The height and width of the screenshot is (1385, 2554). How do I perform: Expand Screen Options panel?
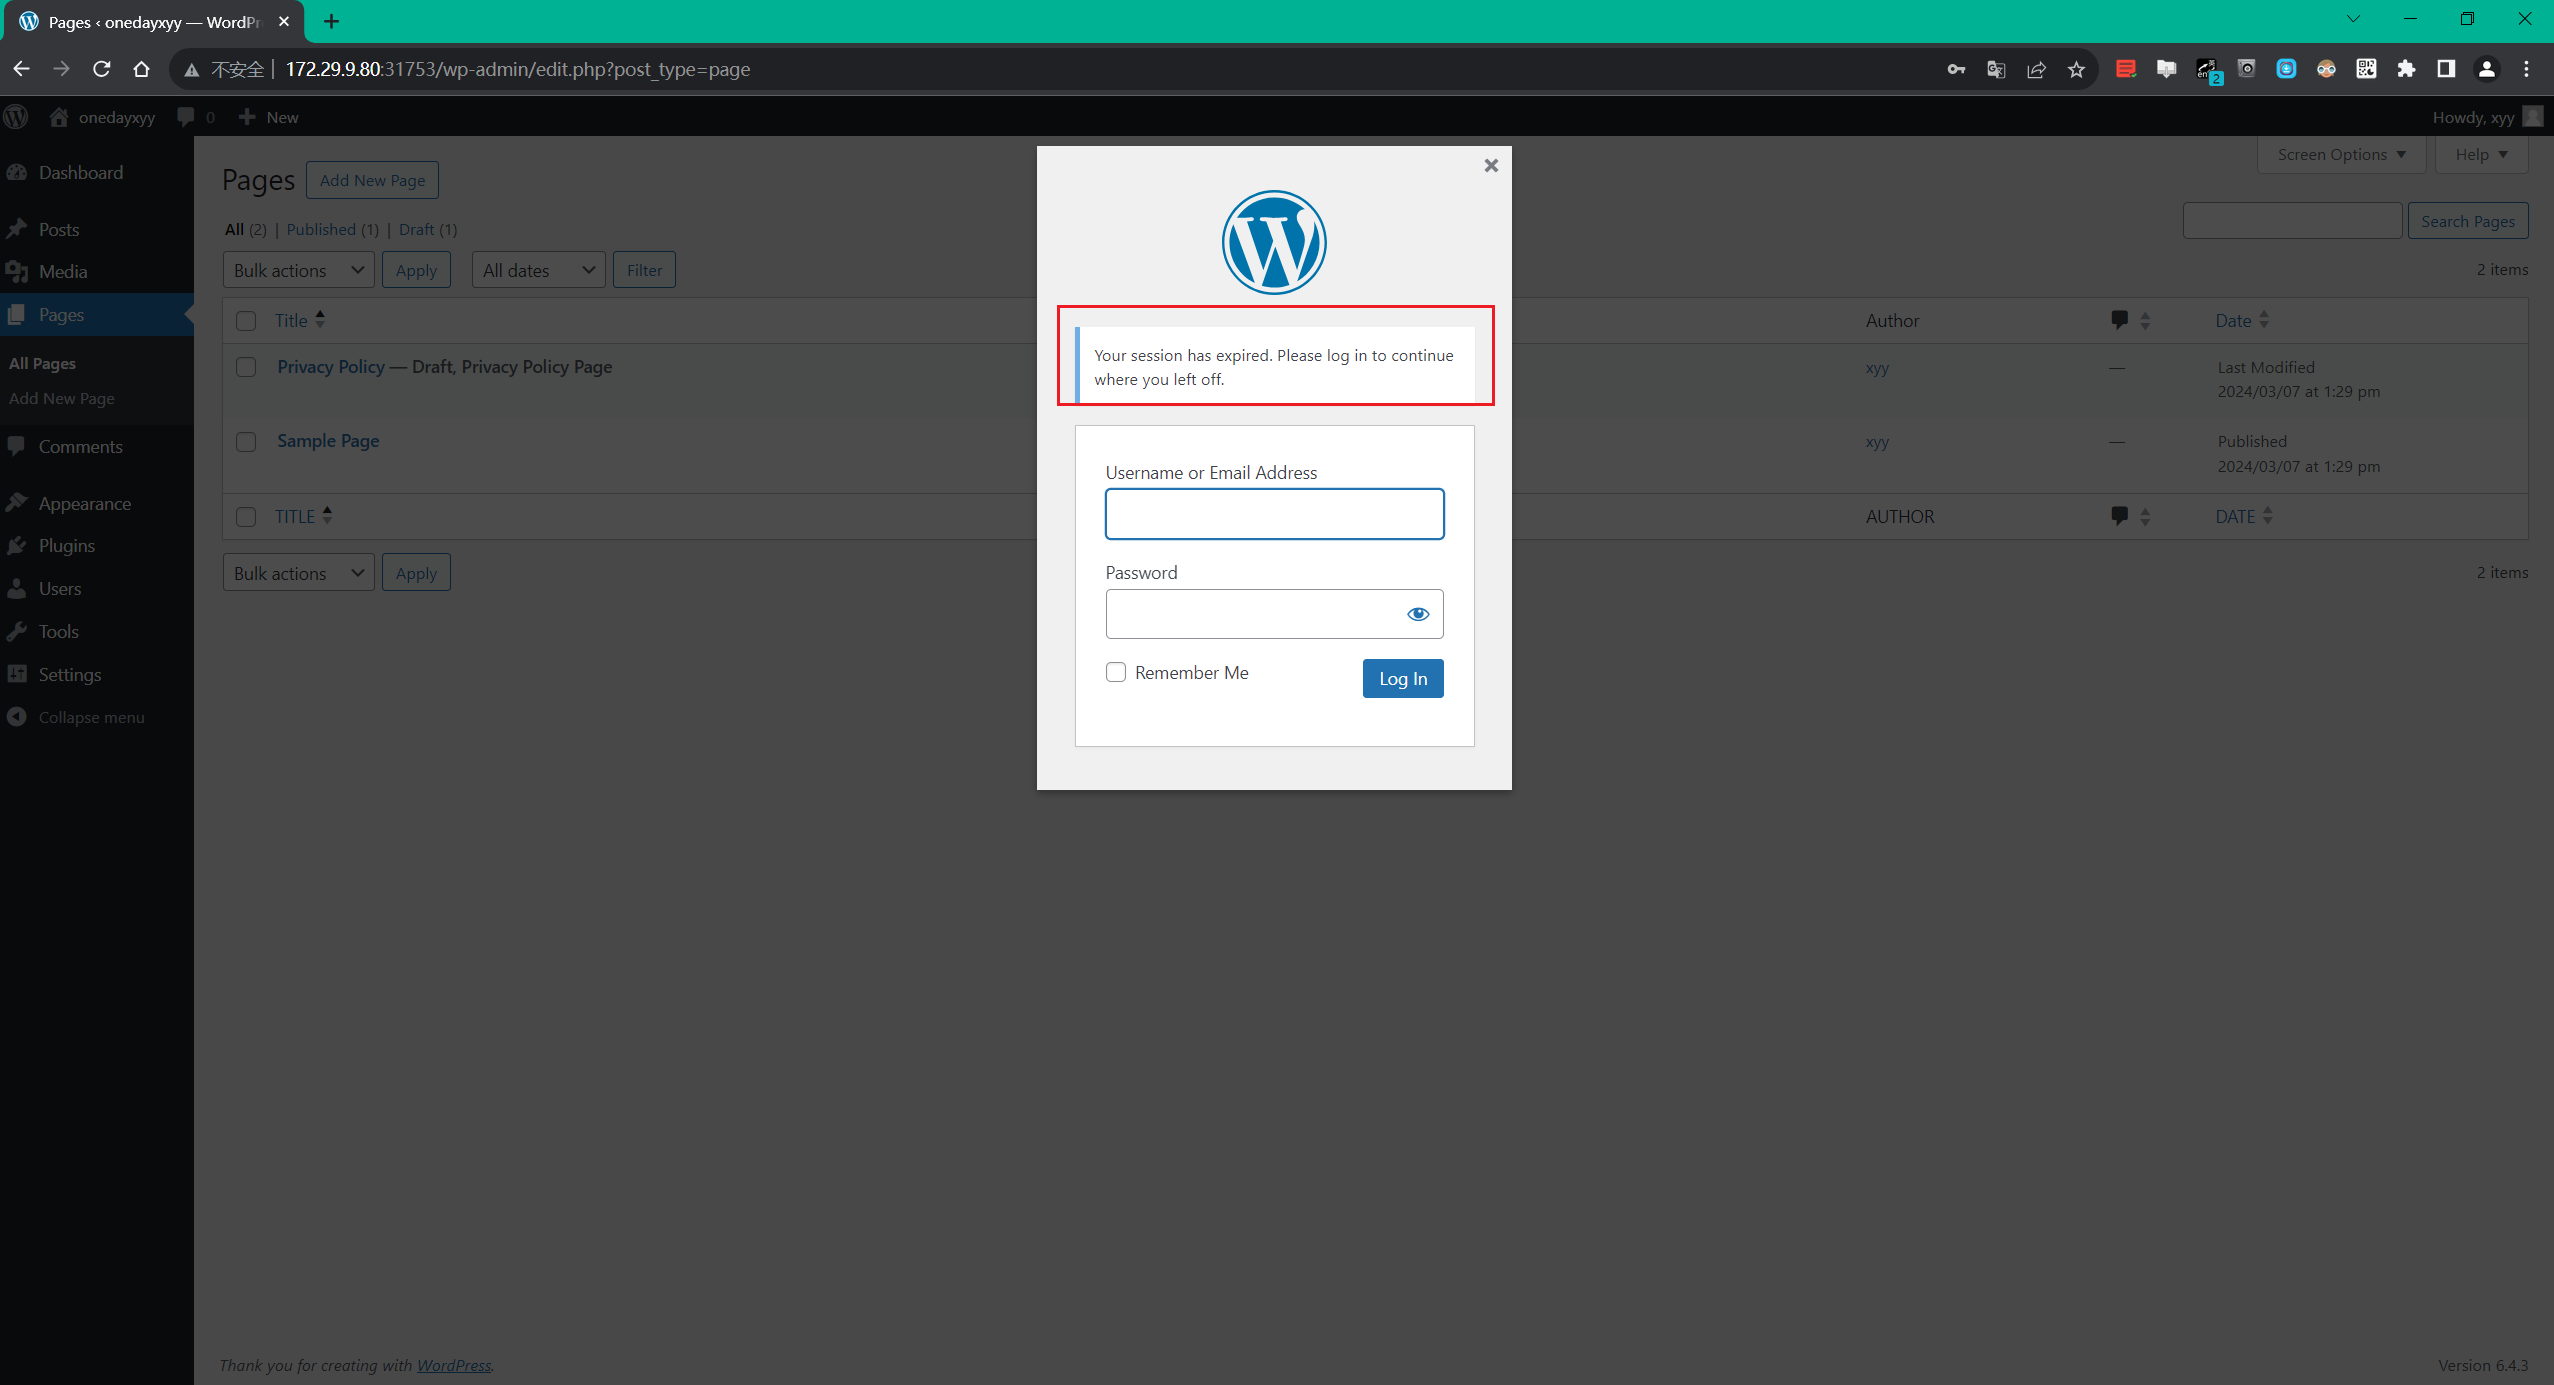[2341, 154]
